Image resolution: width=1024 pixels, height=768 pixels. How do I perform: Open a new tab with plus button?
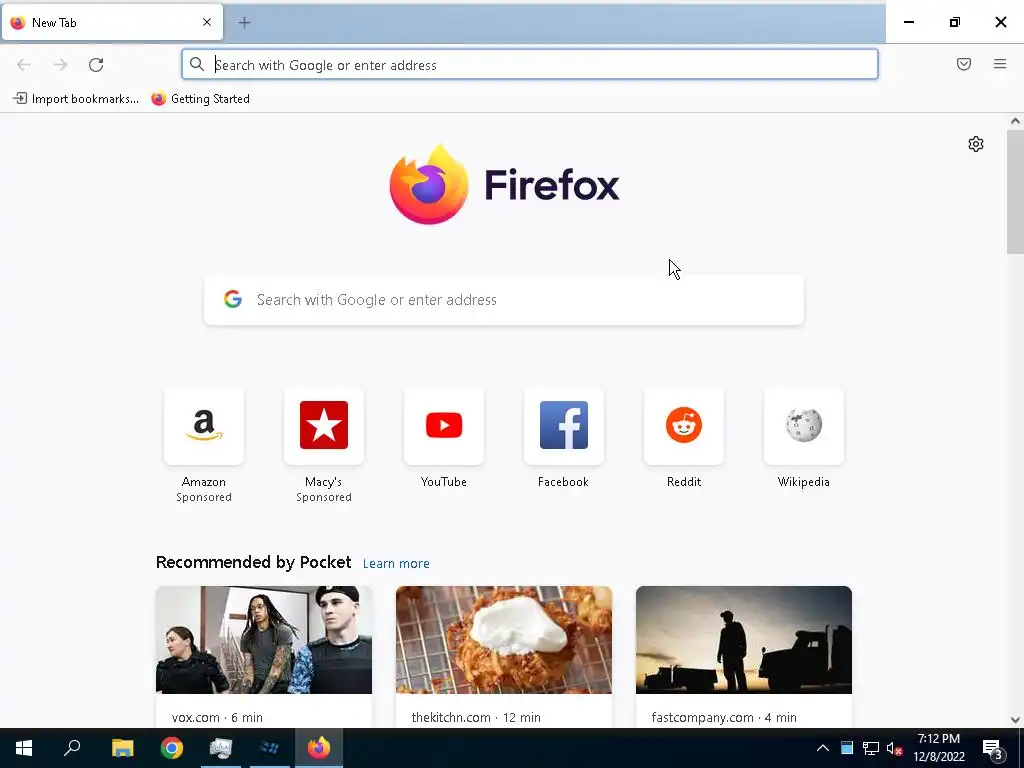point(244,23)
